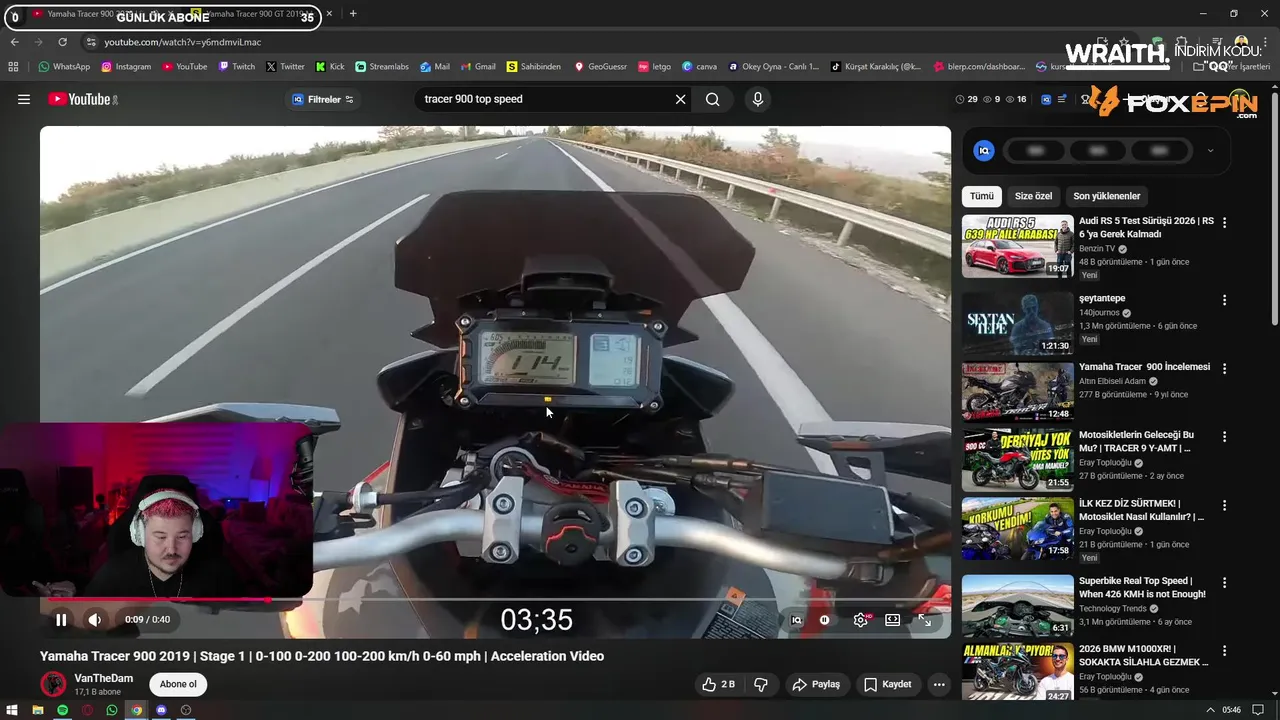The image size is (1280, 720).
Task: Click the IQ icon in the player controls
Action: (x=796, y=620)
